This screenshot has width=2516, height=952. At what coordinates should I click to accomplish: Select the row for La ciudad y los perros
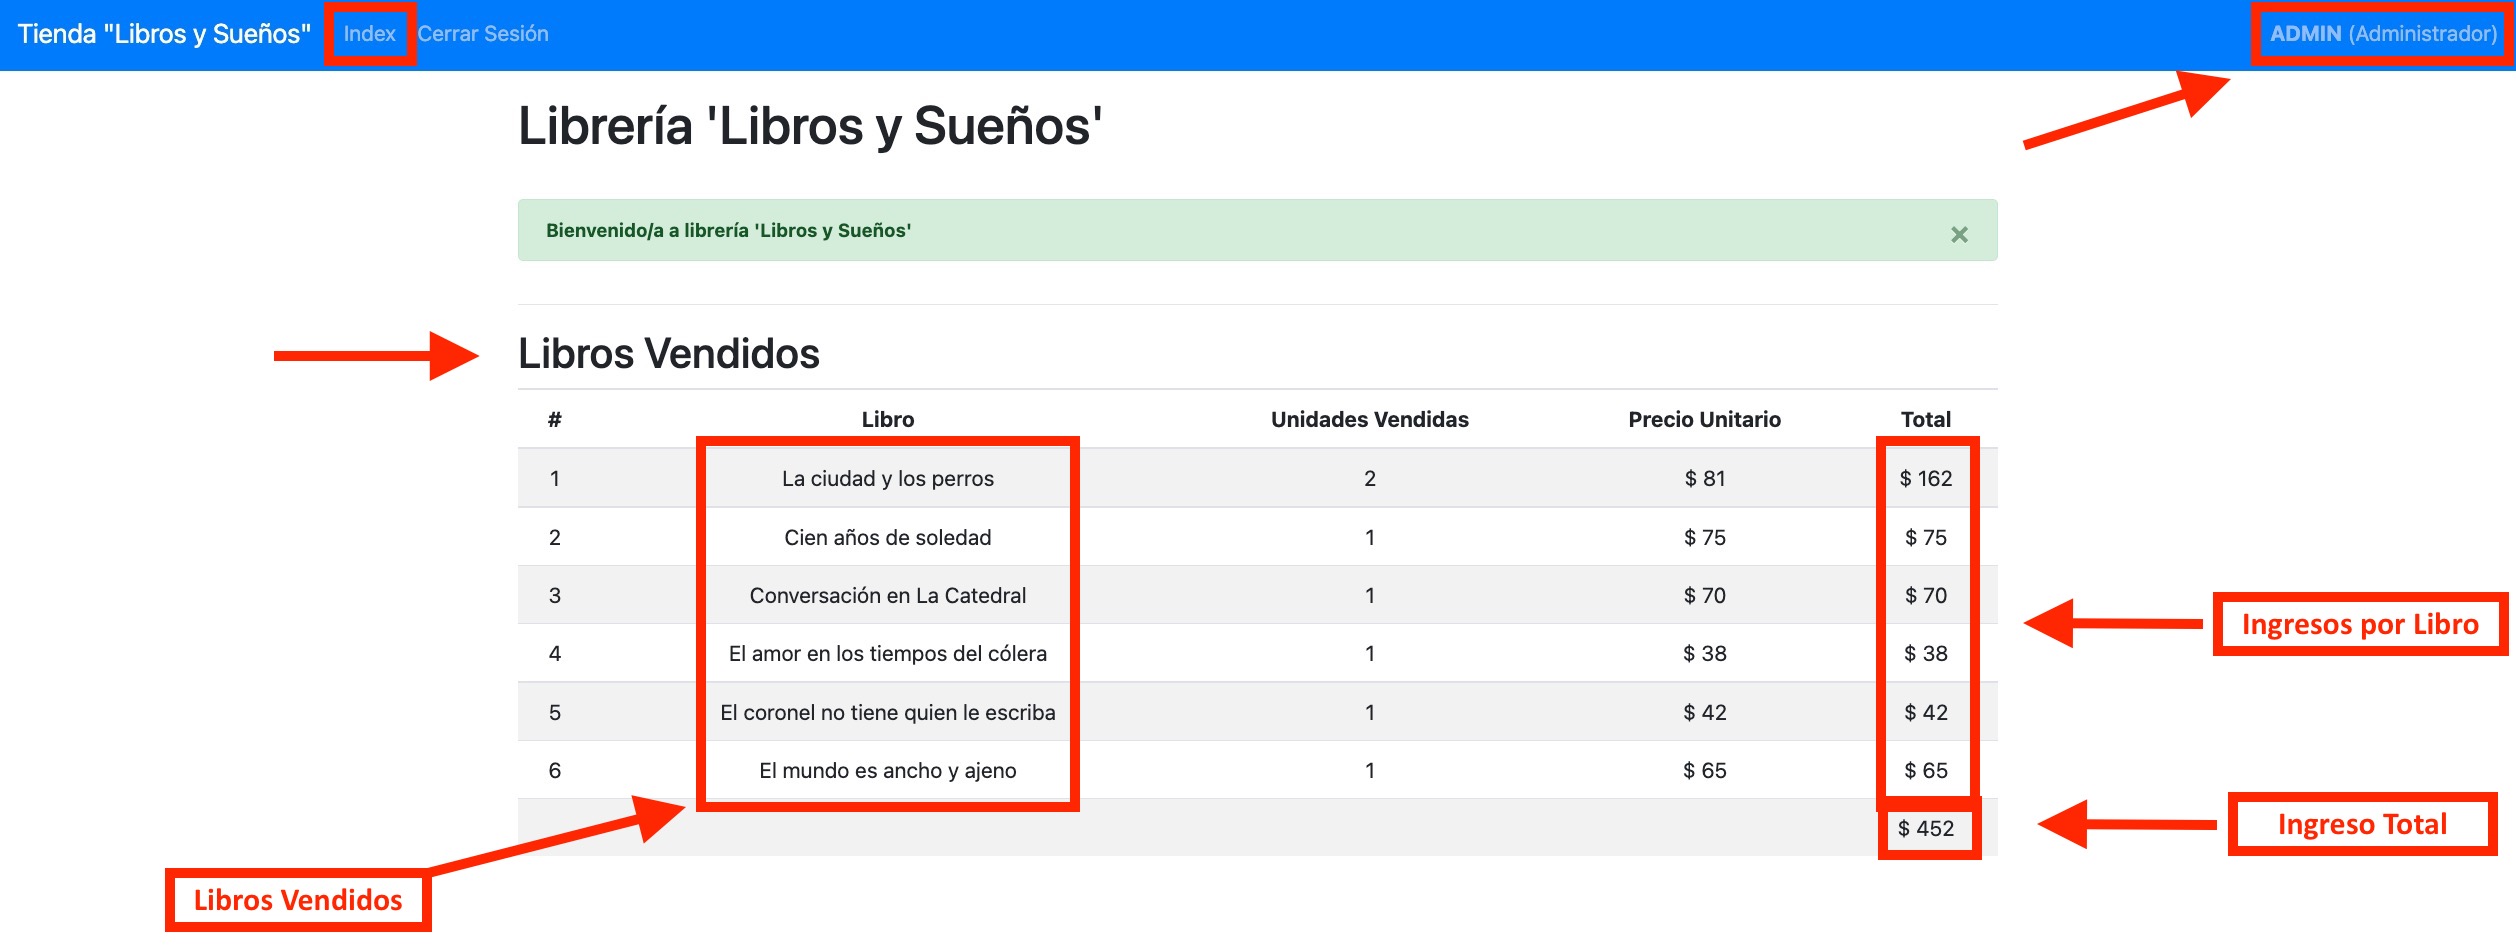[888, 478]
